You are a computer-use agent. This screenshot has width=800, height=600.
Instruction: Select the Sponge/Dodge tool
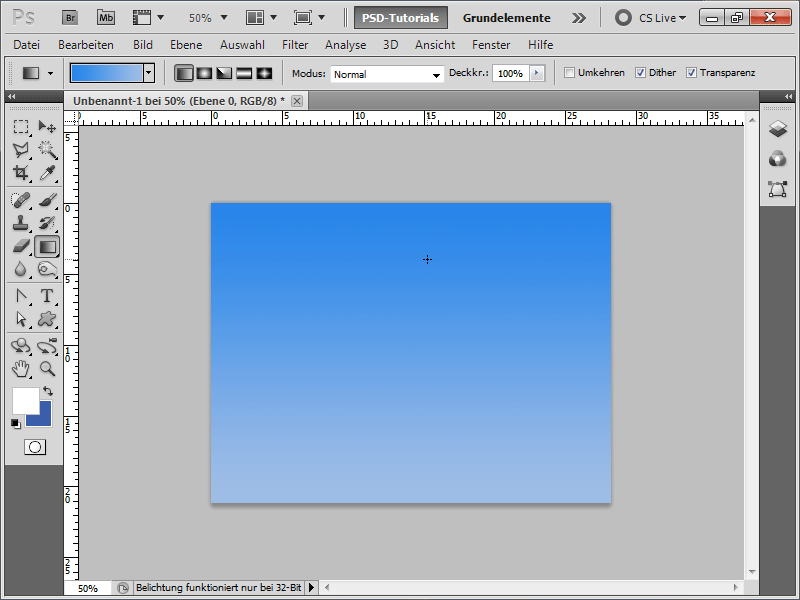(47, 269)
